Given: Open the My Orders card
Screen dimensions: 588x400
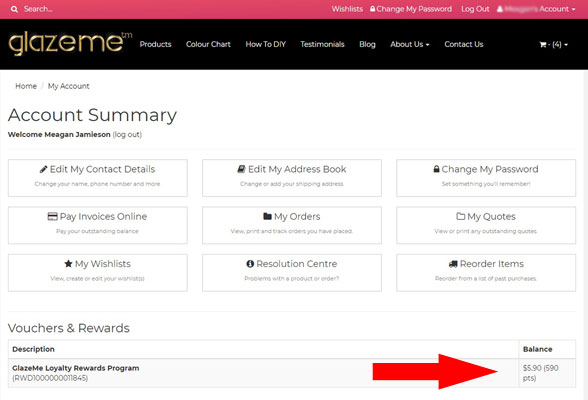Looking at the screenshot, I should [292, 225].
